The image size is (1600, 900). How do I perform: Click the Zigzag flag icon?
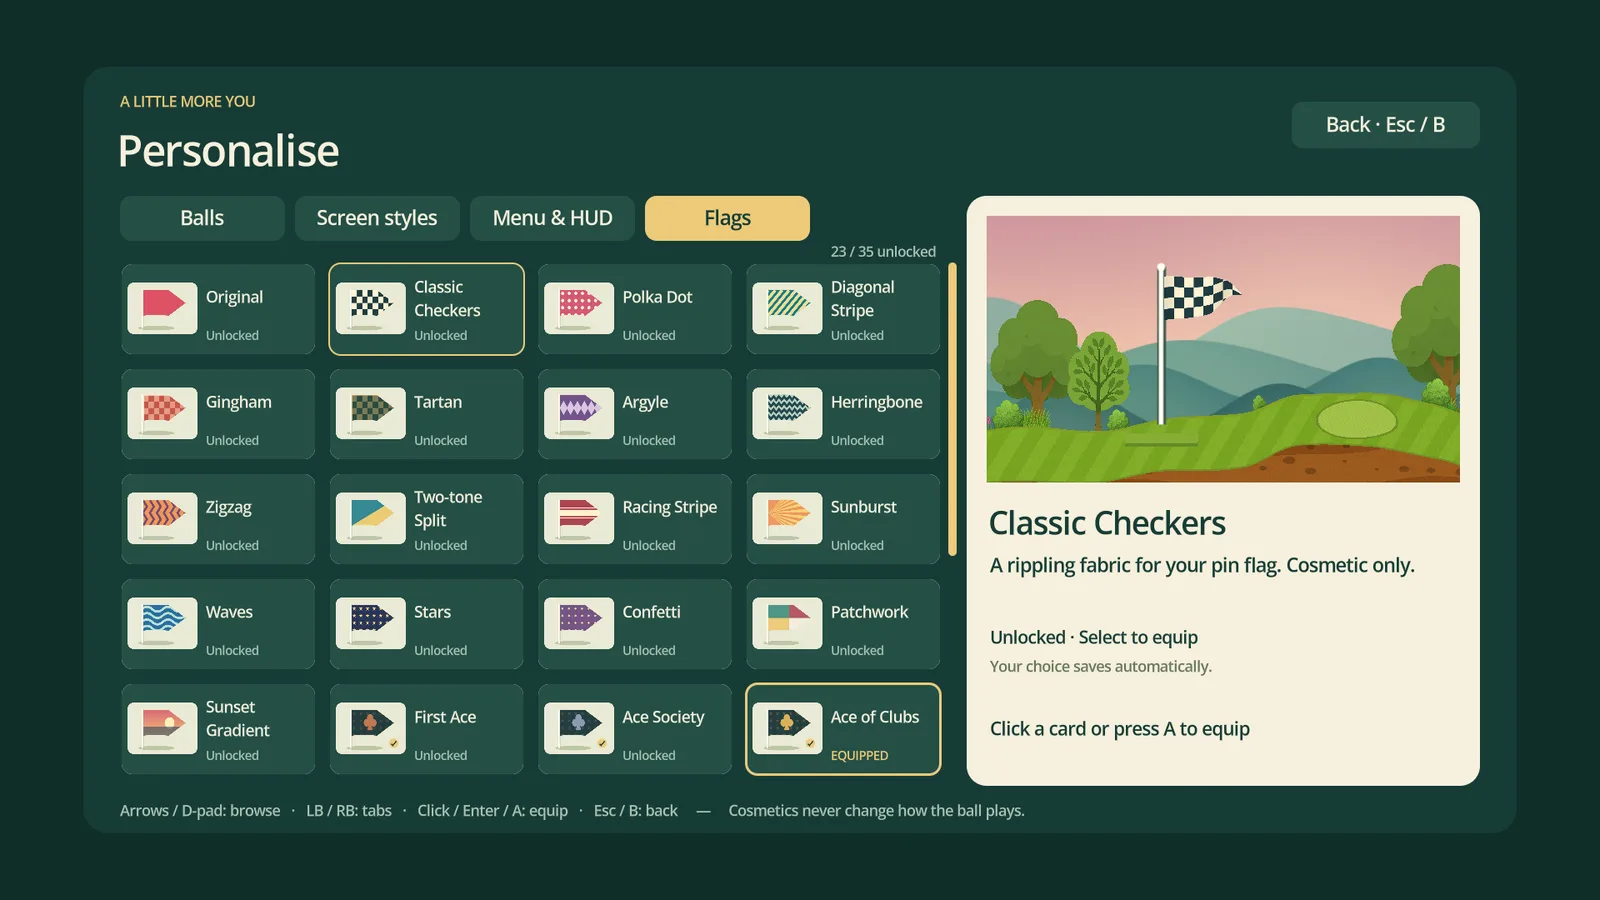pos(162,518)
